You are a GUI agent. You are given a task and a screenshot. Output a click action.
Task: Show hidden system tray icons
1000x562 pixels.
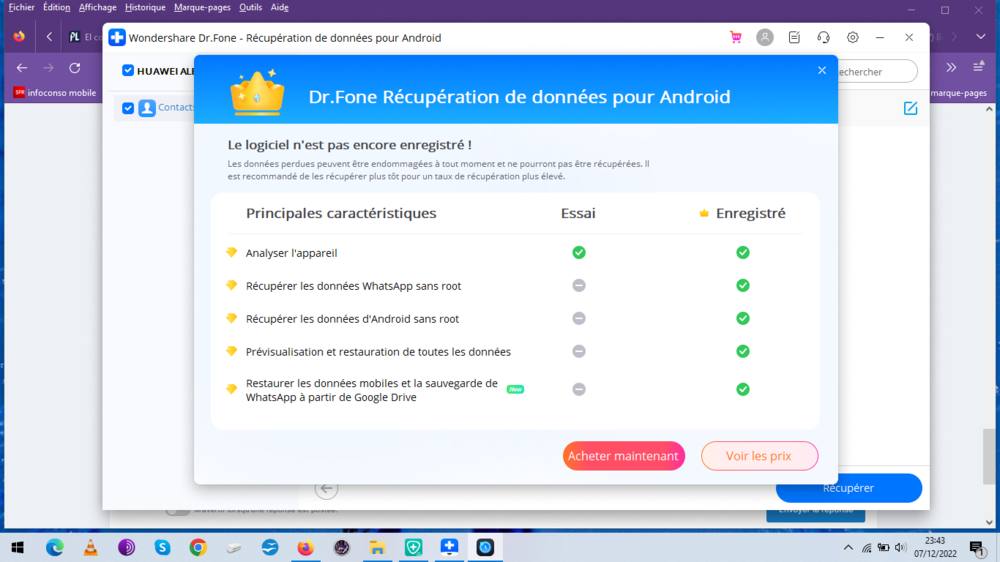tap(849, 547)
